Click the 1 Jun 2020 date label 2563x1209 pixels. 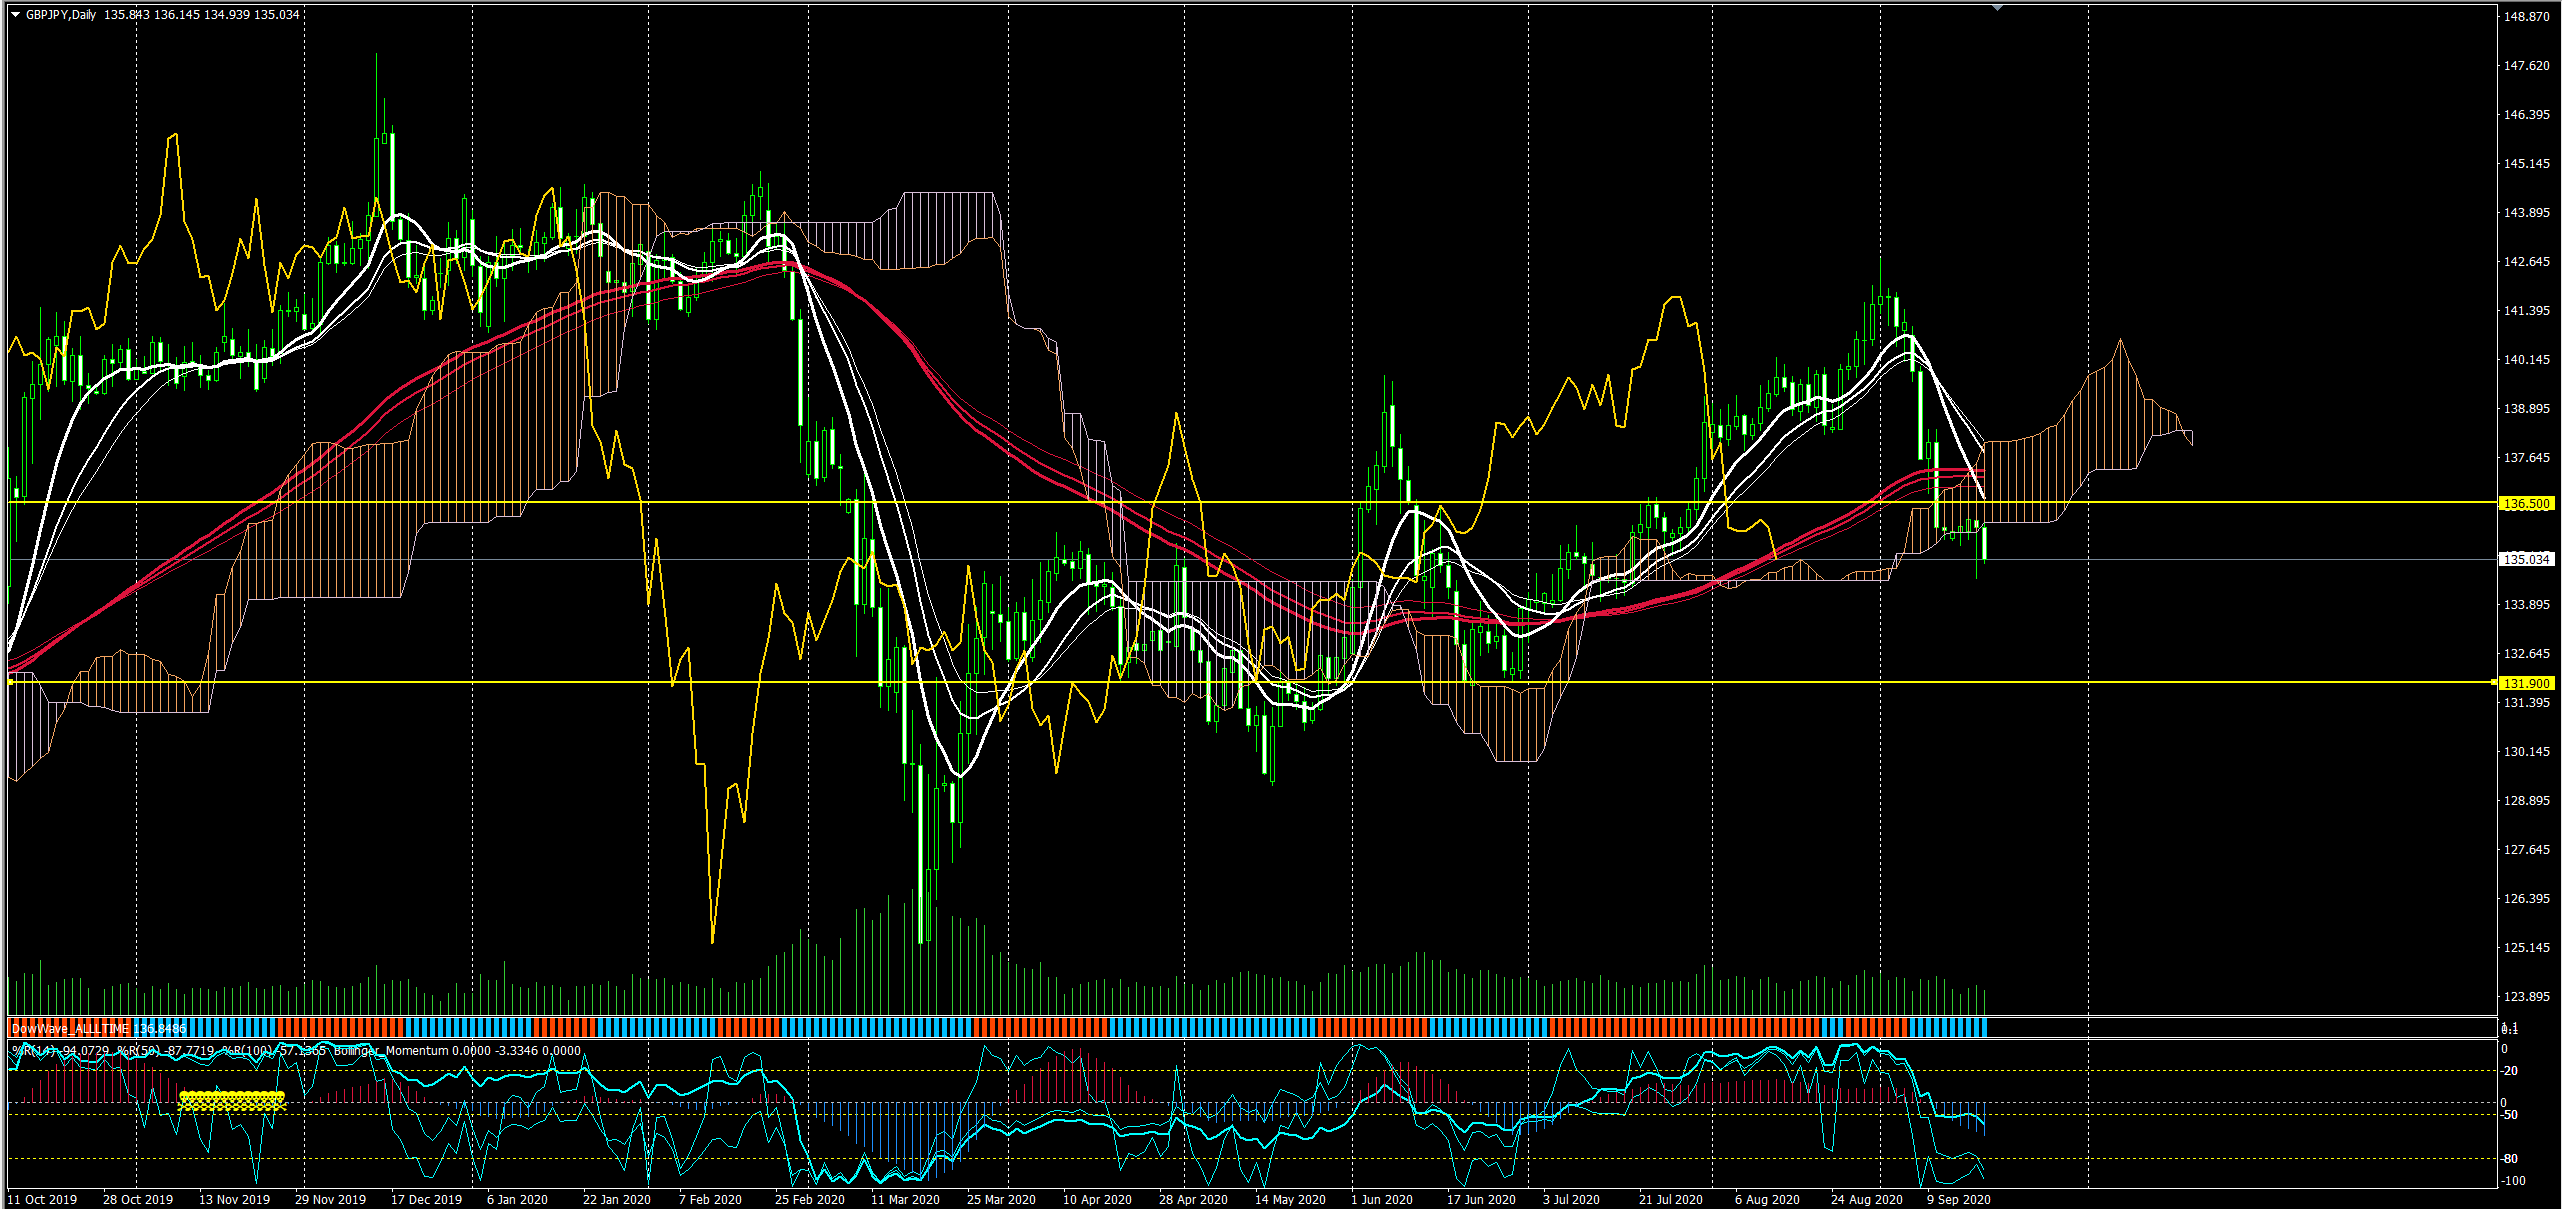[1382, 1199]
